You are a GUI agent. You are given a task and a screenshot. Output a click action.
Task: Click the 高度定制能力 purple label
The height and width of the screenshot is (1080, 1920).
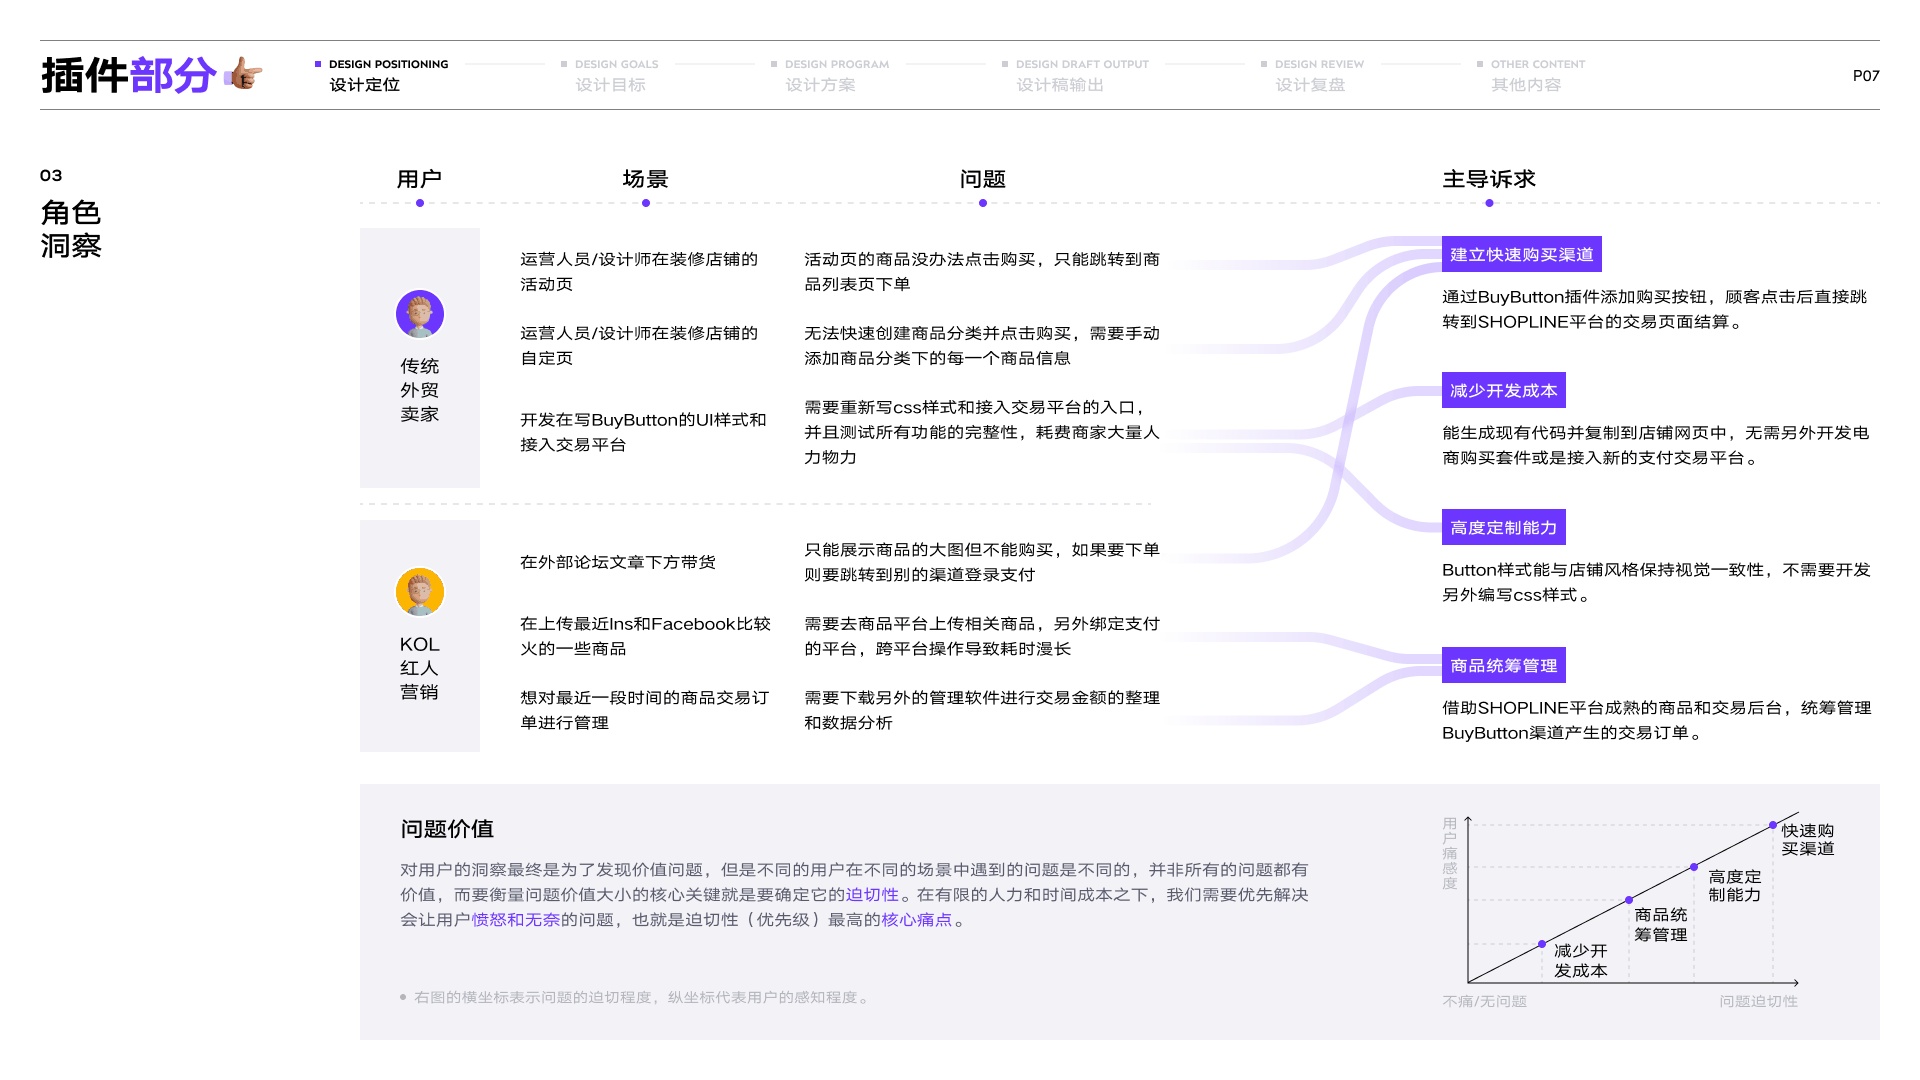(x=1503, y=527)
